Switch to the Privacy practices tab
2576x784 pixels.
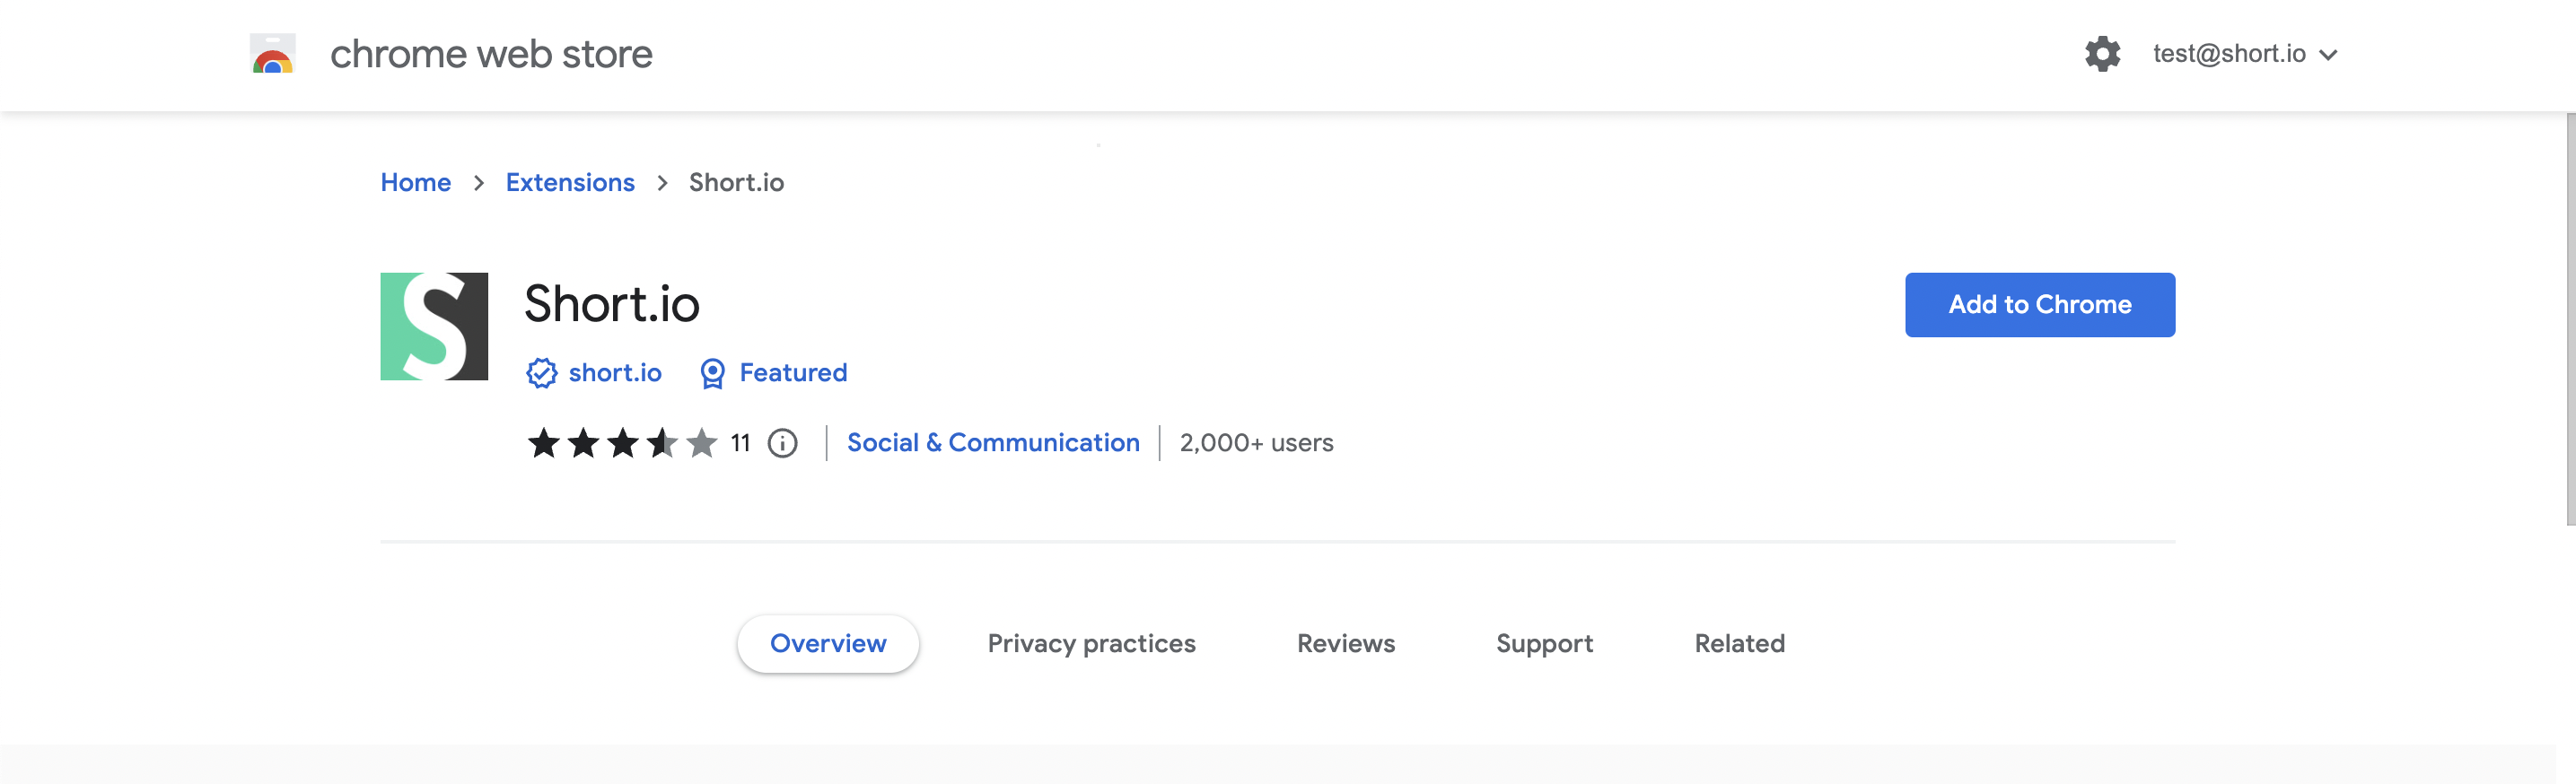point(1091,643)
